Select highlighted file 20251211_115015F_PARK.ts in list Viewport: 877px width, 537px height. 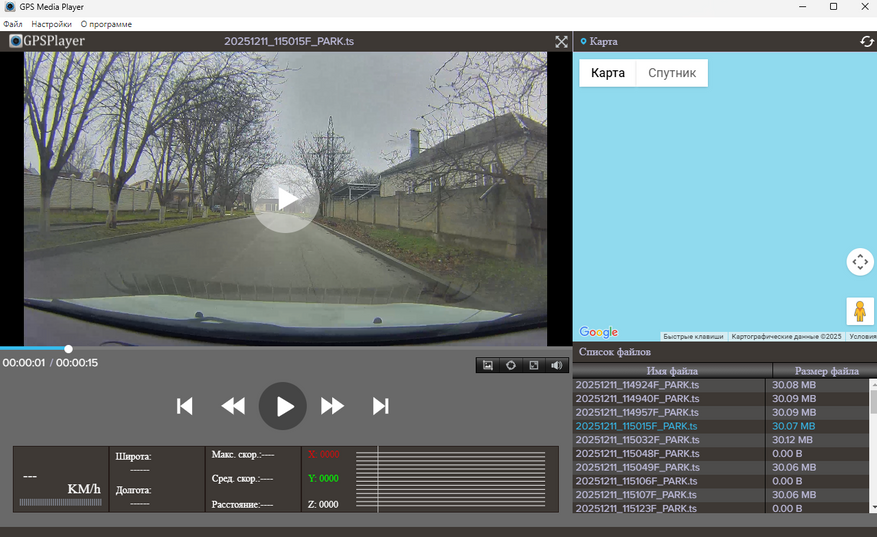(x=636, y=426)
